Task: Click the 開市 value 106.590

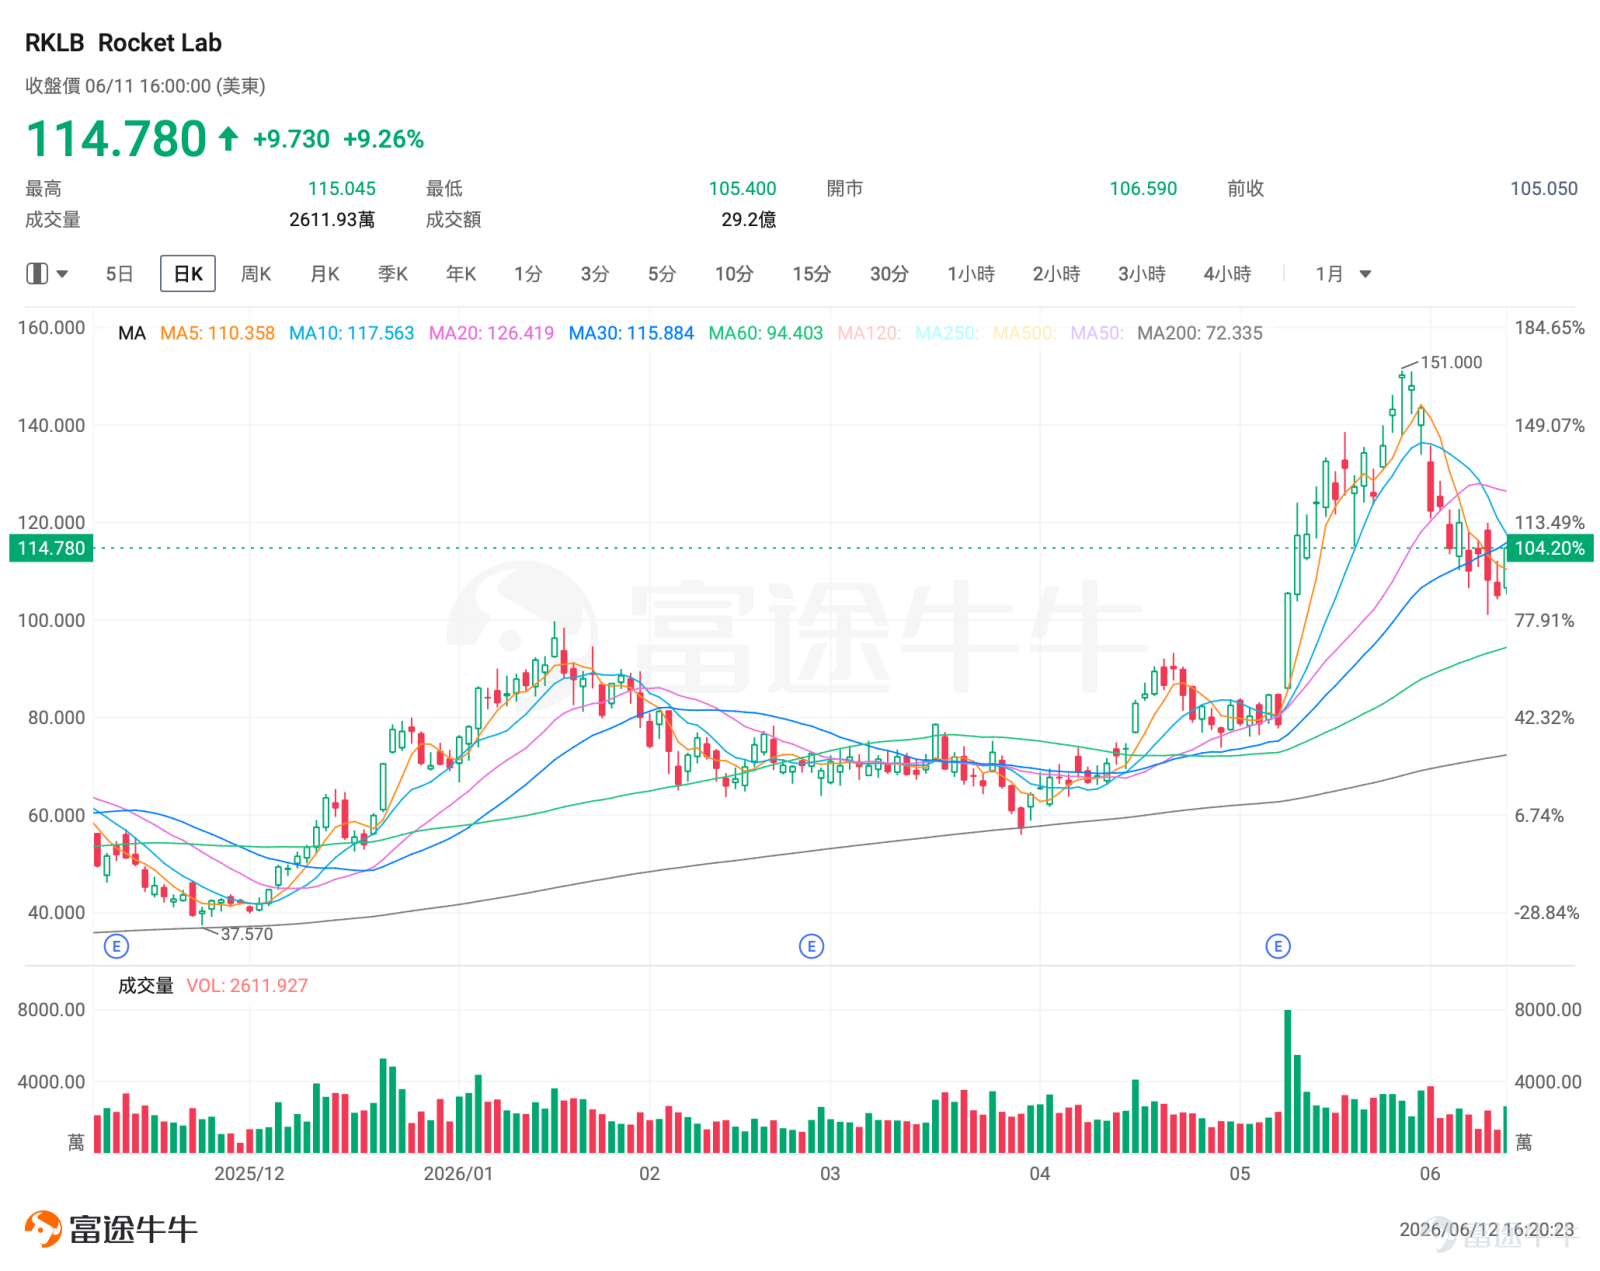Action: (x=1143, y=188)
